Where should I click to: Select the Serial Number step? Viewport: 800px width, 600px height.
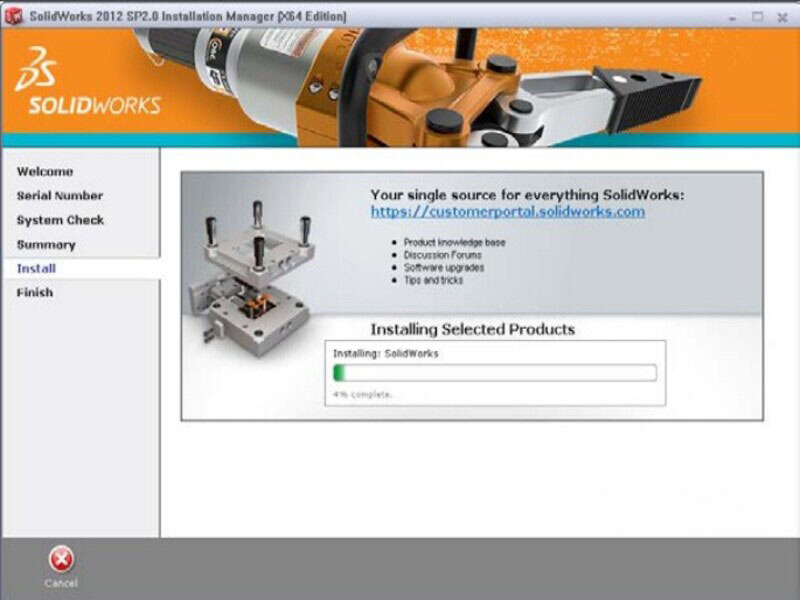(x=60, y=195)
